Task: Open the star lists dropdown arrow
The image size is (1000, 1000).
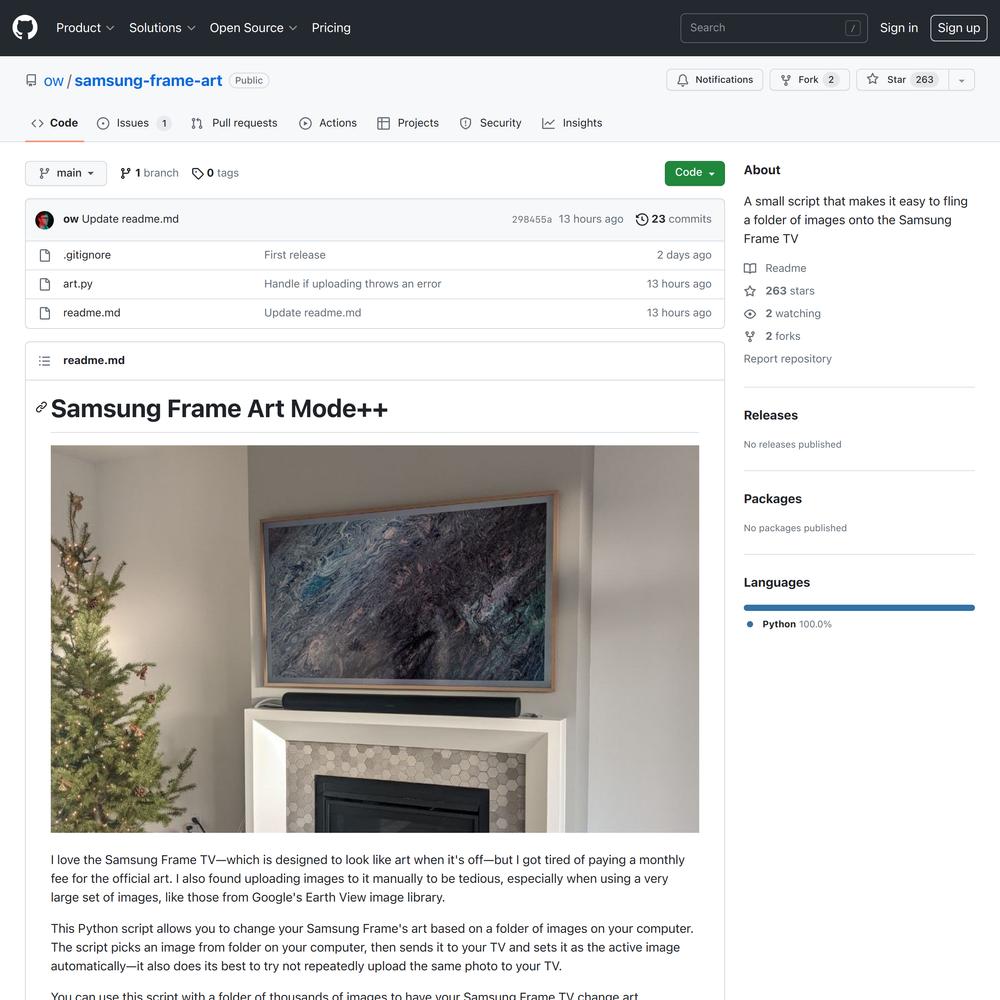Action: click(962, 80)
